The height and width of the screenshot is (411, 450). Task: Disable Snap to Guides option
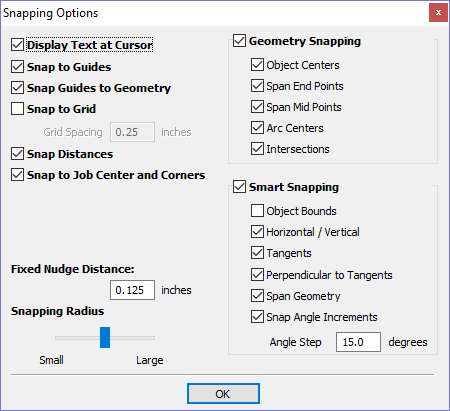click(17, 67)
